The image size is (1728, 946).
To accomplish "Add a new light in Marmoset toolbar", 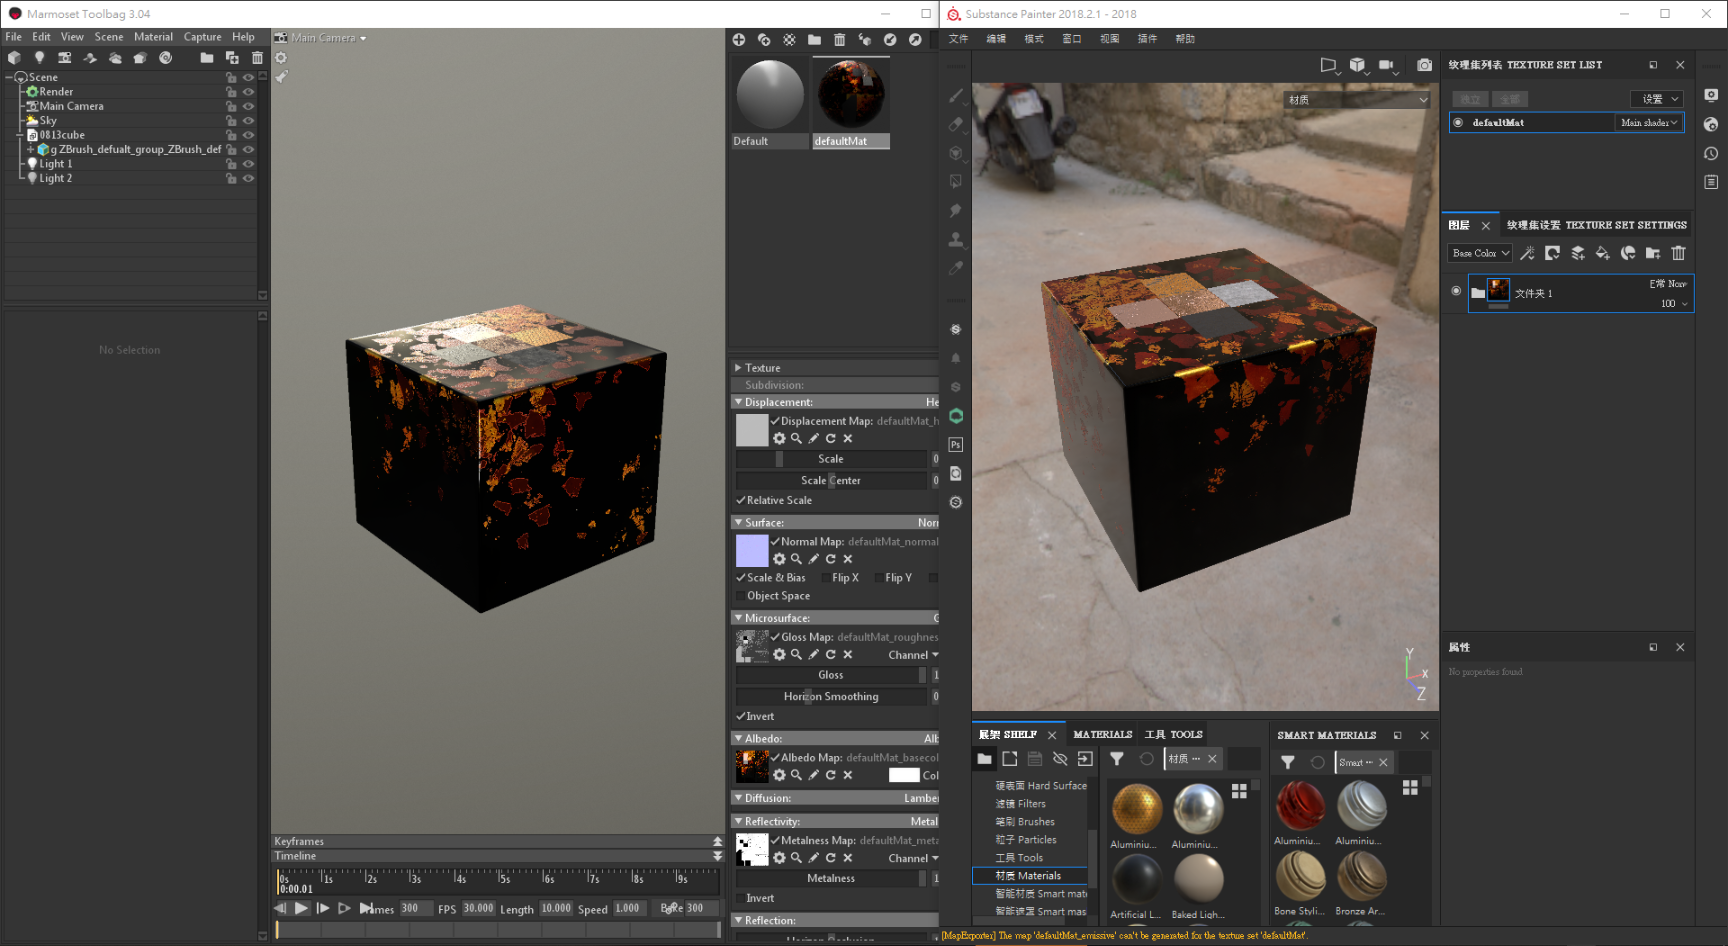I will (39, 58).
